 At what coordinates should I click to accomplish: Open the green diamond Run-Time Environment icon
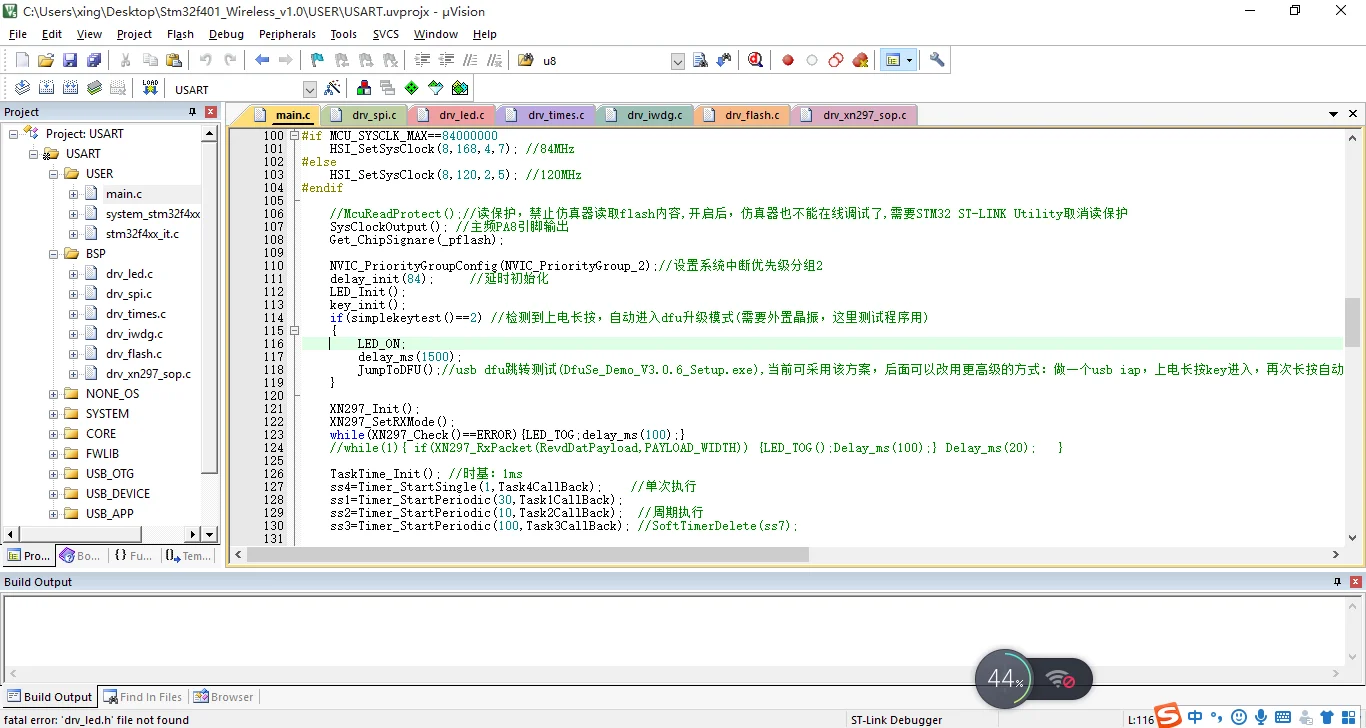pos(411,88)
